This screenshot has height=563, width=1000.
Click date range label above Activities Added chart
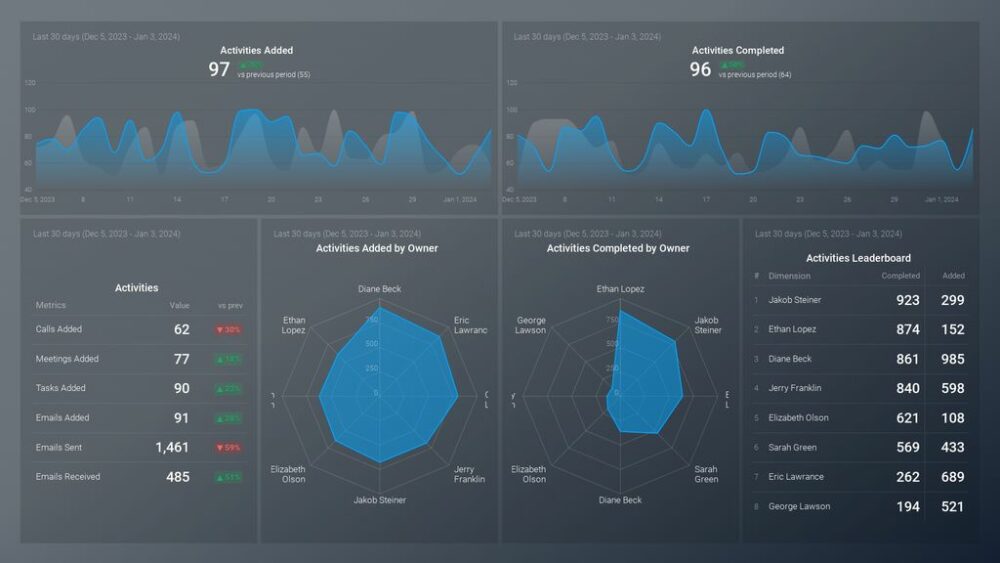coord(106,37)
